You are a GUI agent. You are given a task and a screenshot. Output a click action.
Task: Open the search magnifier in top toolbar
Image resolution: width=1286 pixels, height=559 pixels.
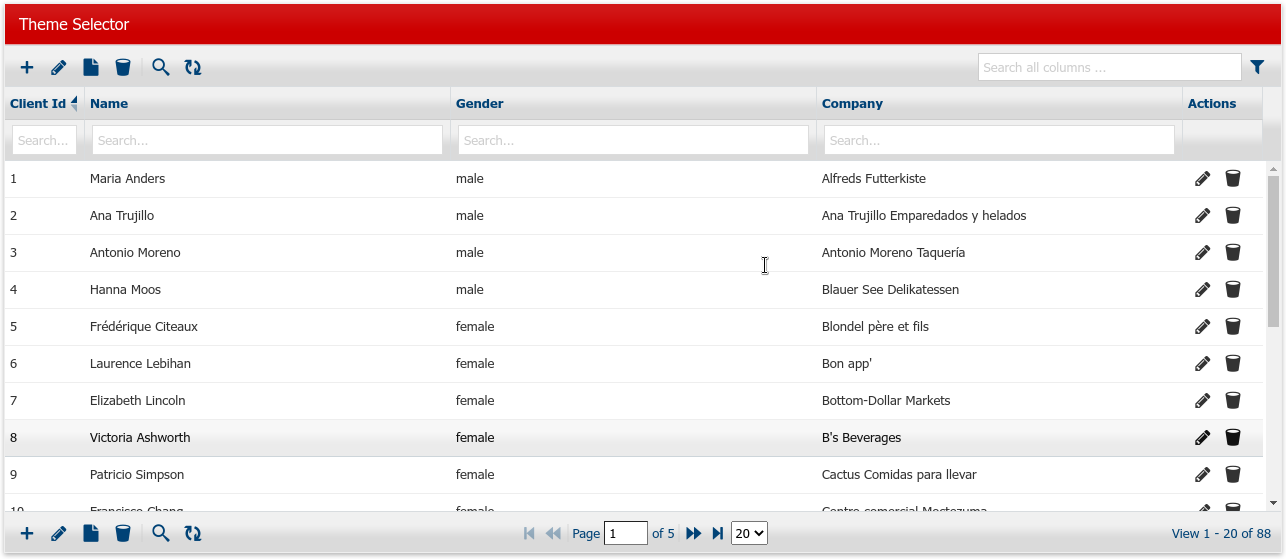coord(161,68)
